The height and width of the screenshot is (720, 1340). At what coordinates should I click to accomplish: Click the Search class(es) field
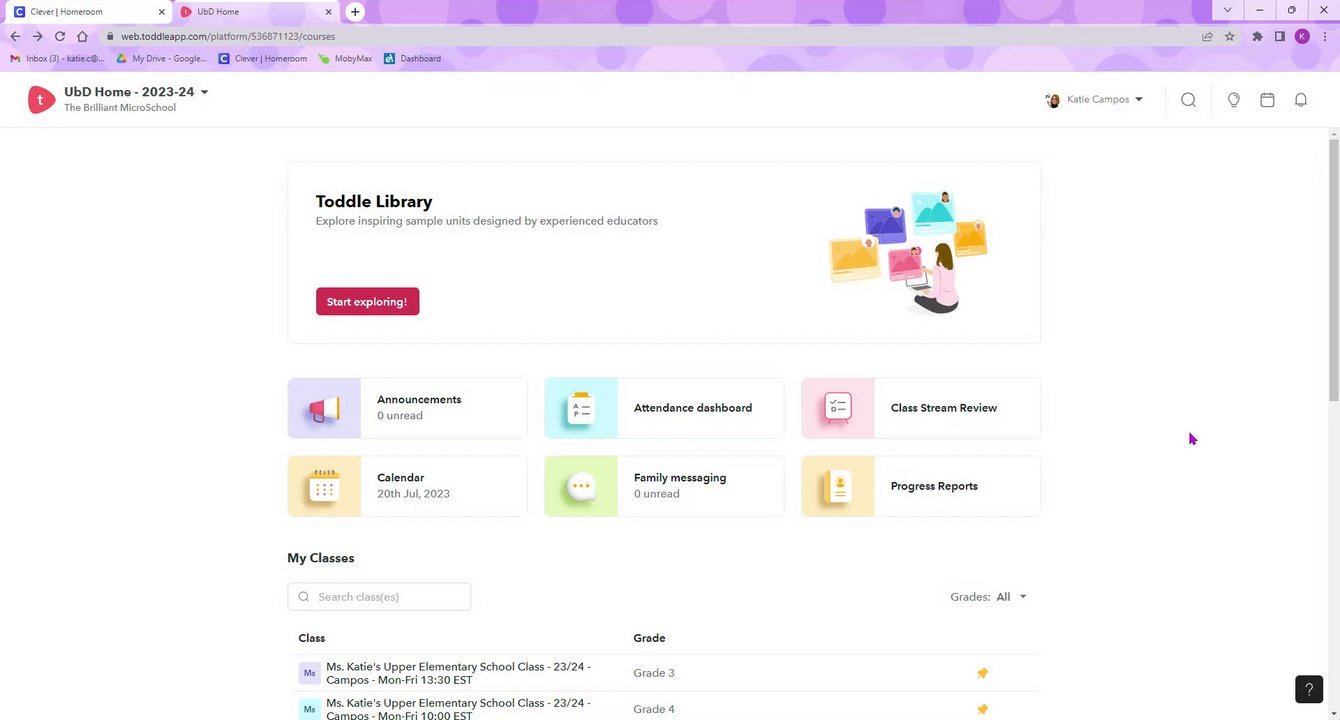[x=379, y=597]
